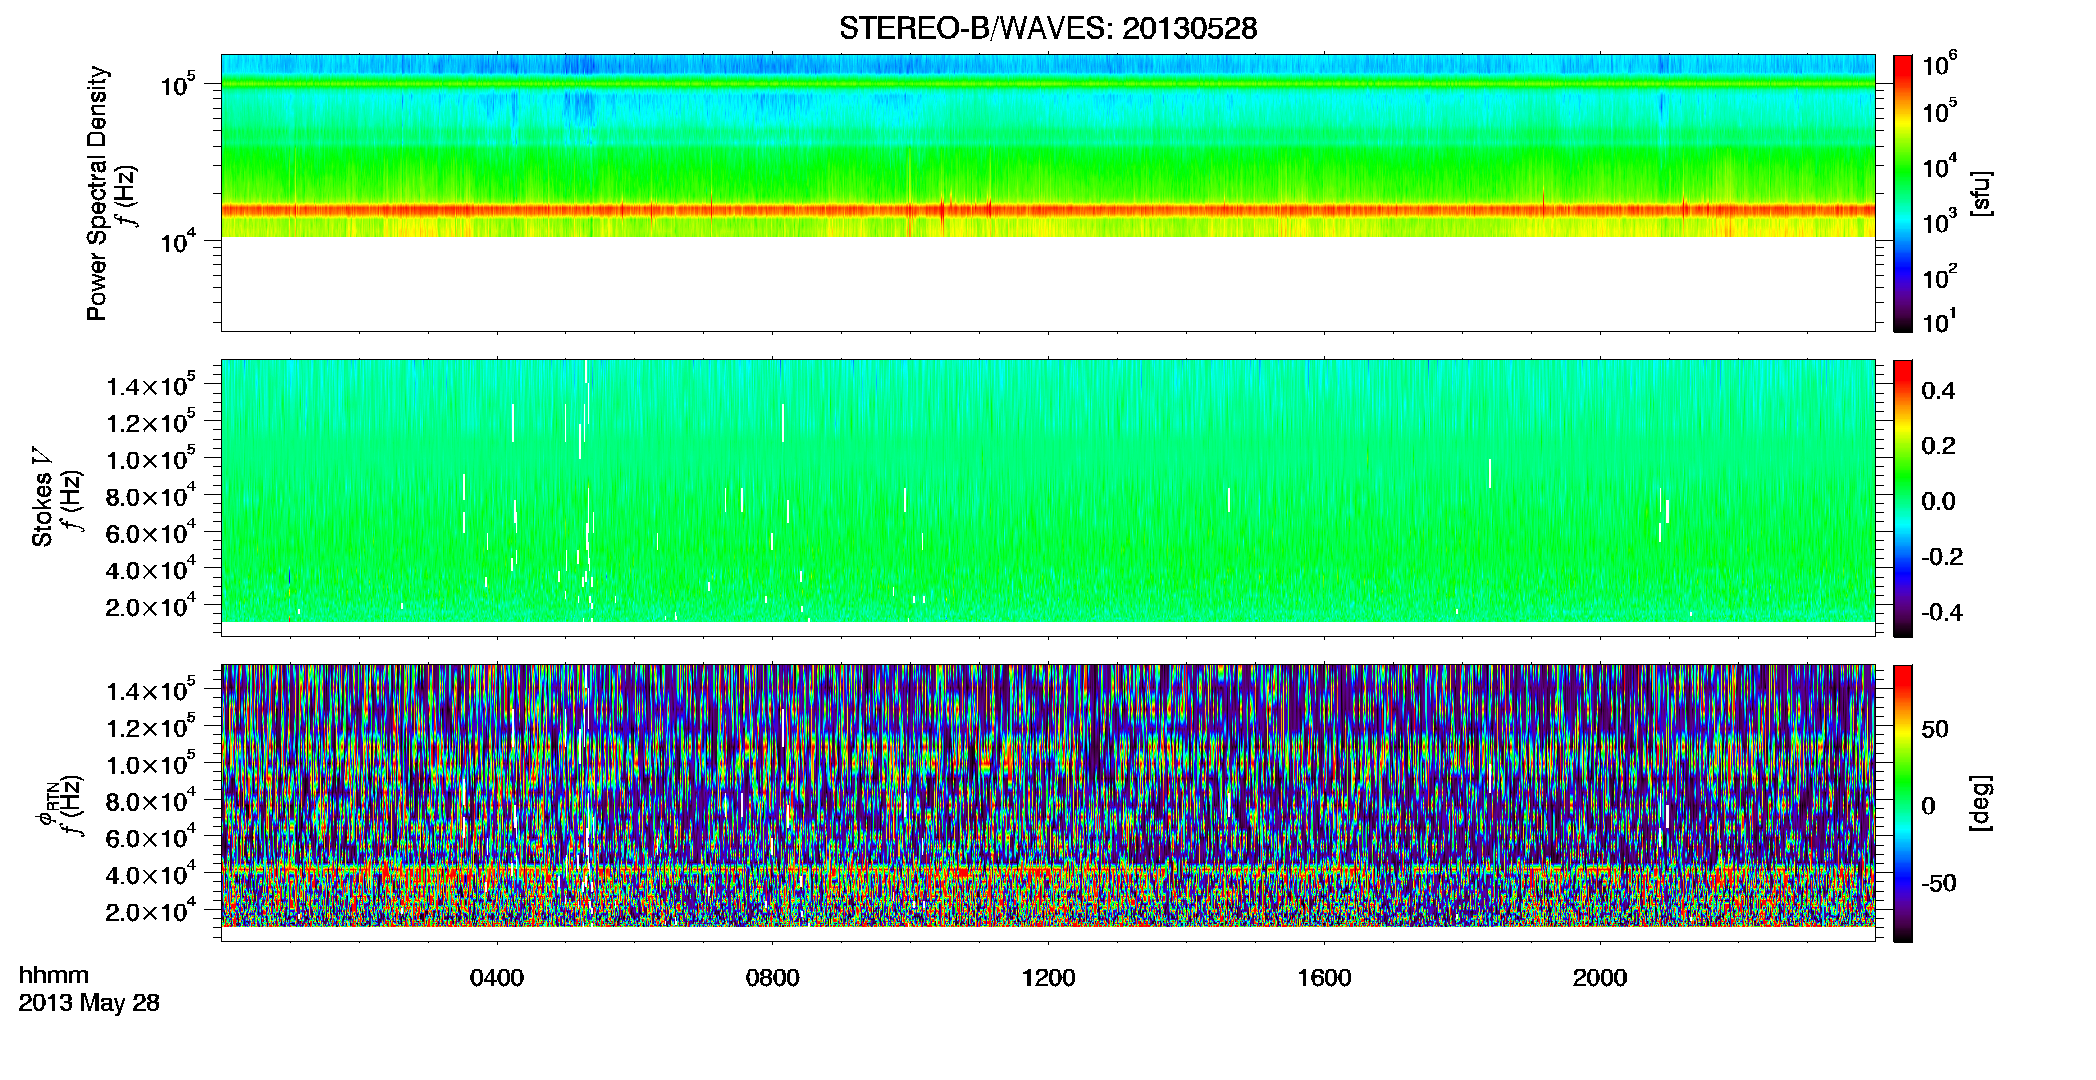Click the phi RTN degree colorbar

tap(1903, 803)
